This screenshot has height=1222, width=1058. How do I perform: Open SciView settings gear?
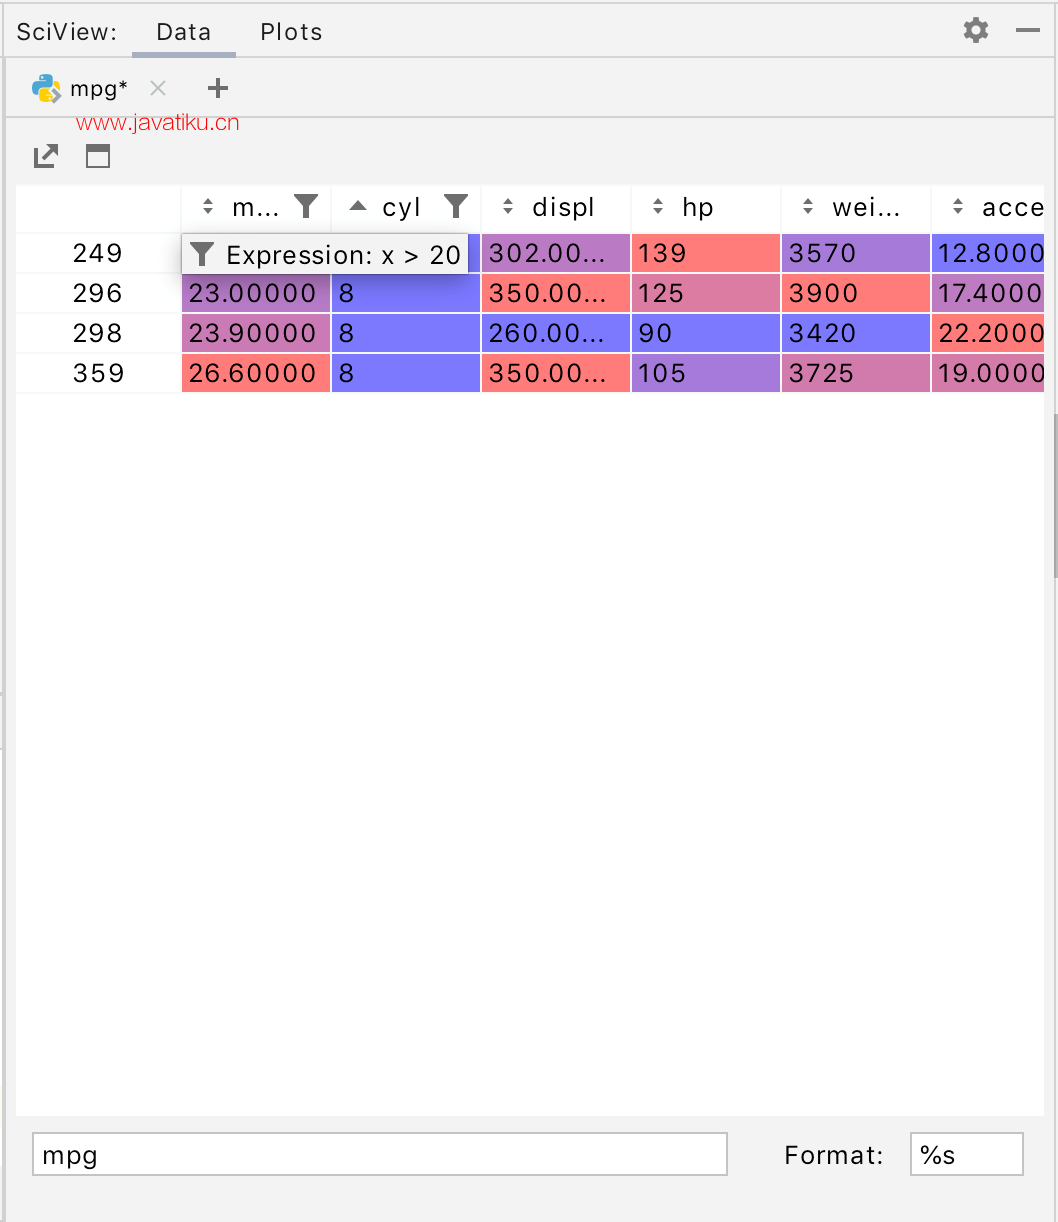976,30
